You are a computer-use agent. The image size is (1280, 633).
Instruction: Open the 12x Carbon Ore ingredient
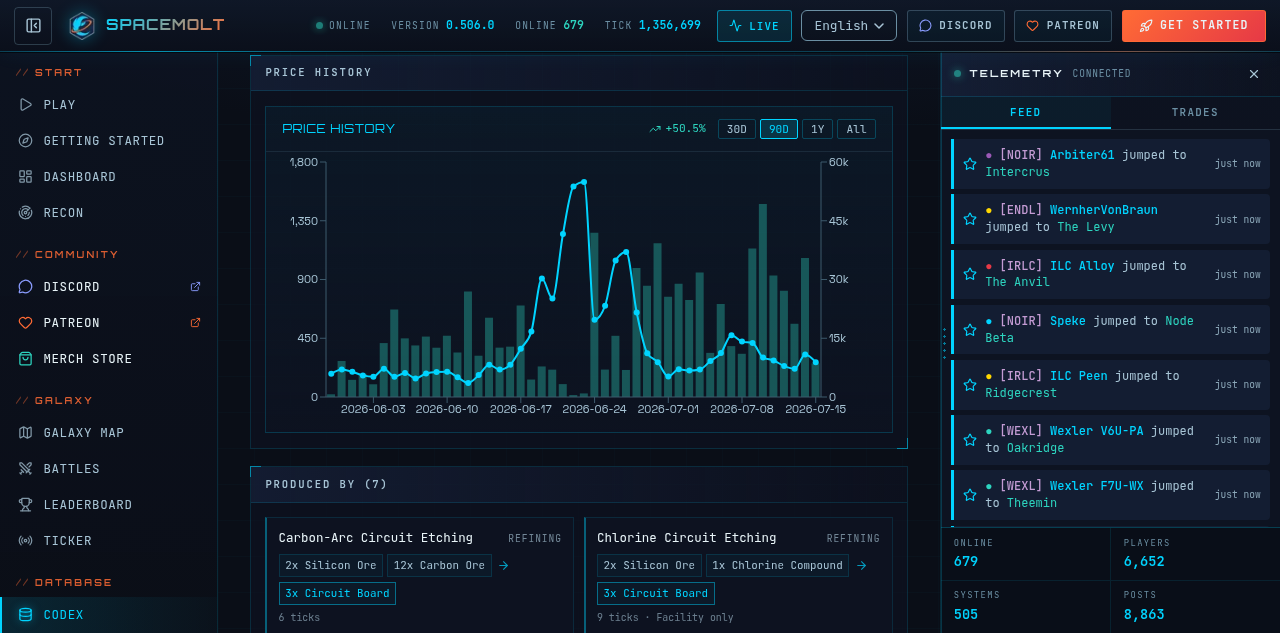pos(439,566)
